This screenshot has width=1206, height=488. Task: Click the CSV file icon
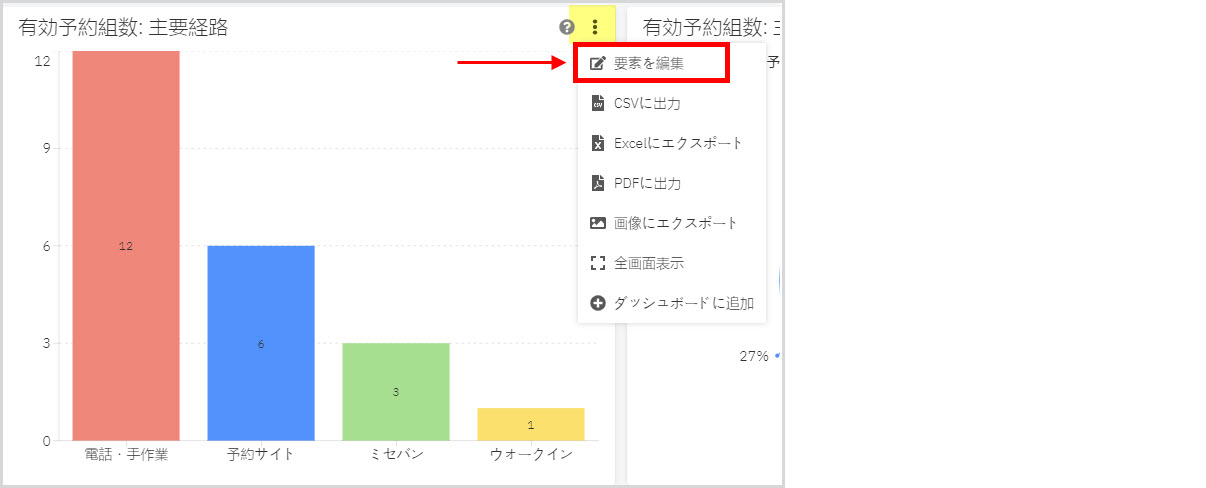coord(598,103)
